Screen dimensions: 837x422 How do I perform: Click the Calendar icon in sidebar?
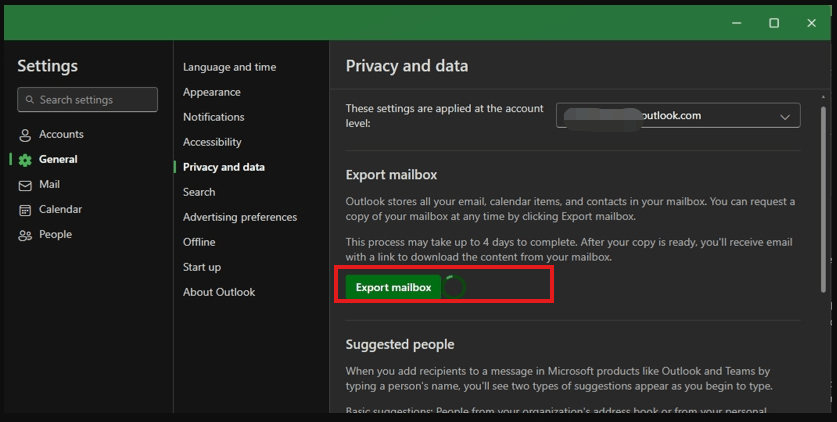pyautogui.click(x=25, y=210)
